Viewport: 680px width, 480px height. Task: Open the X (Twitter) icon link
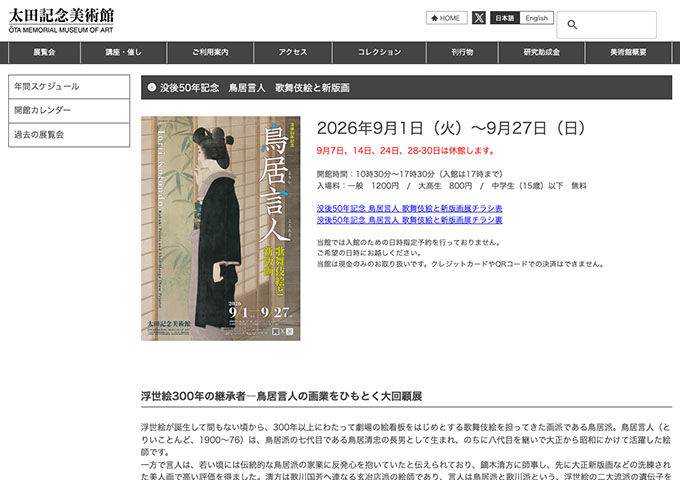tap(479, 18)
